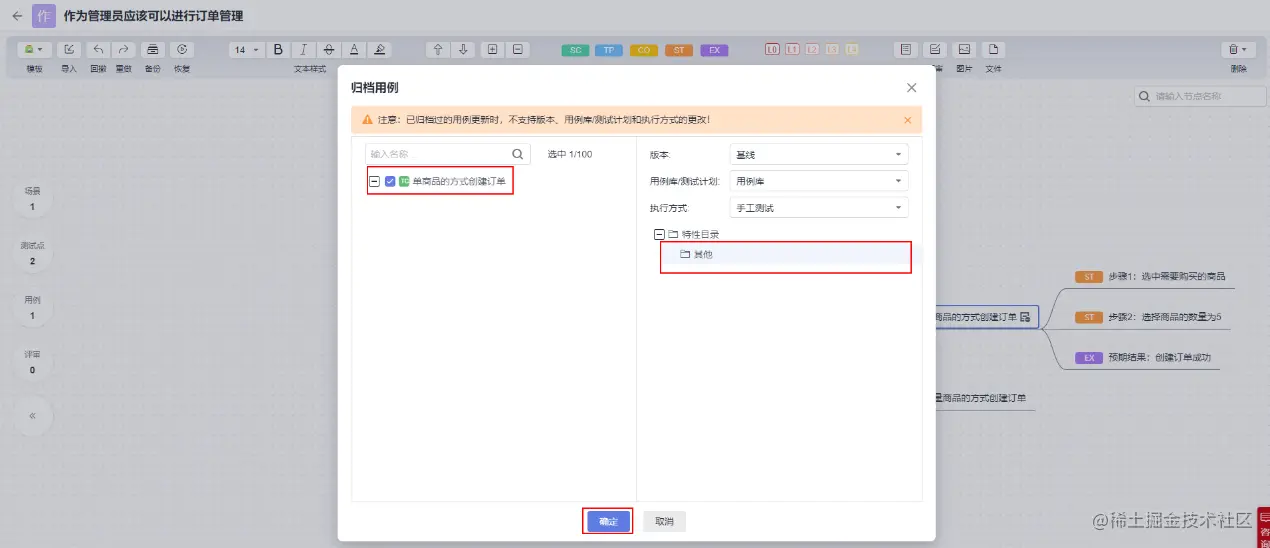Open the template (模板) toolbar dropdown
Screen dimensions: 1270x548
(x=34, y=49)
